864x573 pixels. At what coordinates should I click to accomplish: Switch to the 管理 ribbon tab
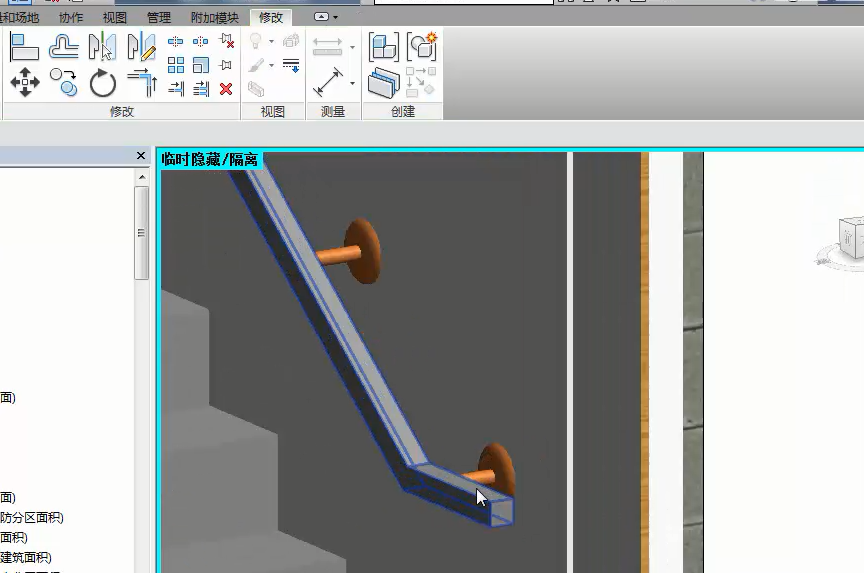158,17
